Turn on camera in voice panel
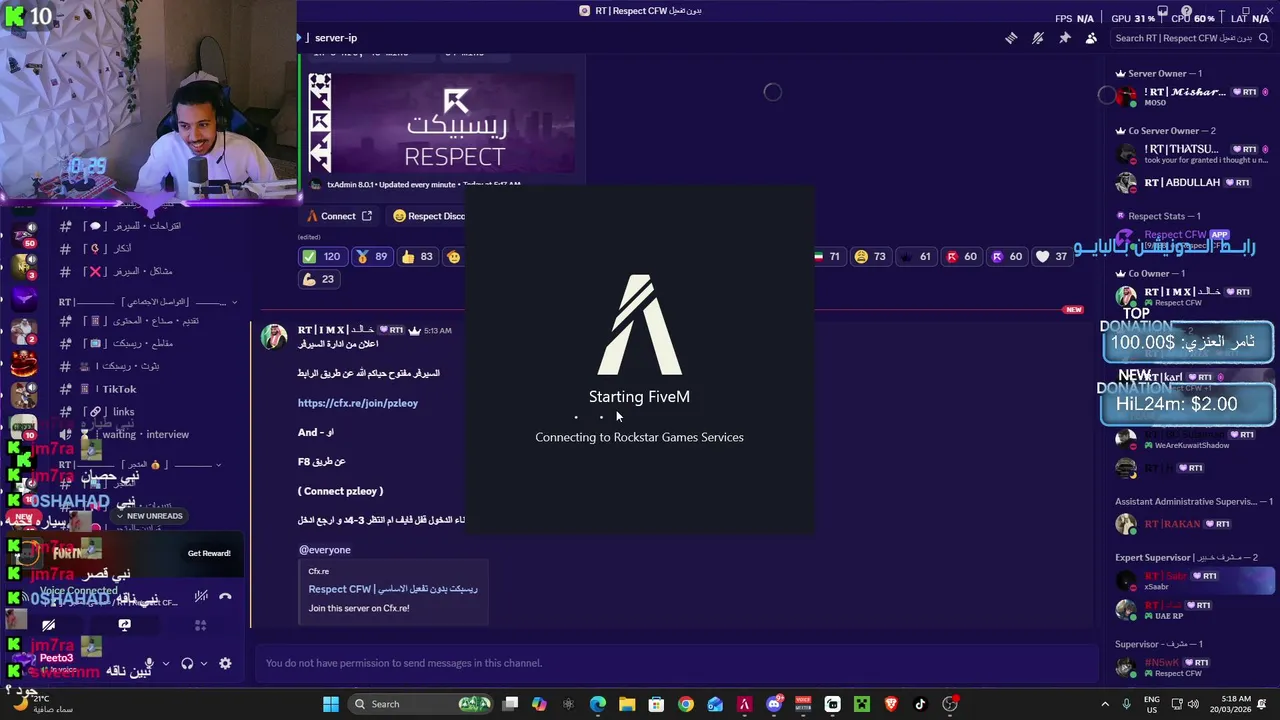This screenshot has height=720, width=1280. point(48,625)
